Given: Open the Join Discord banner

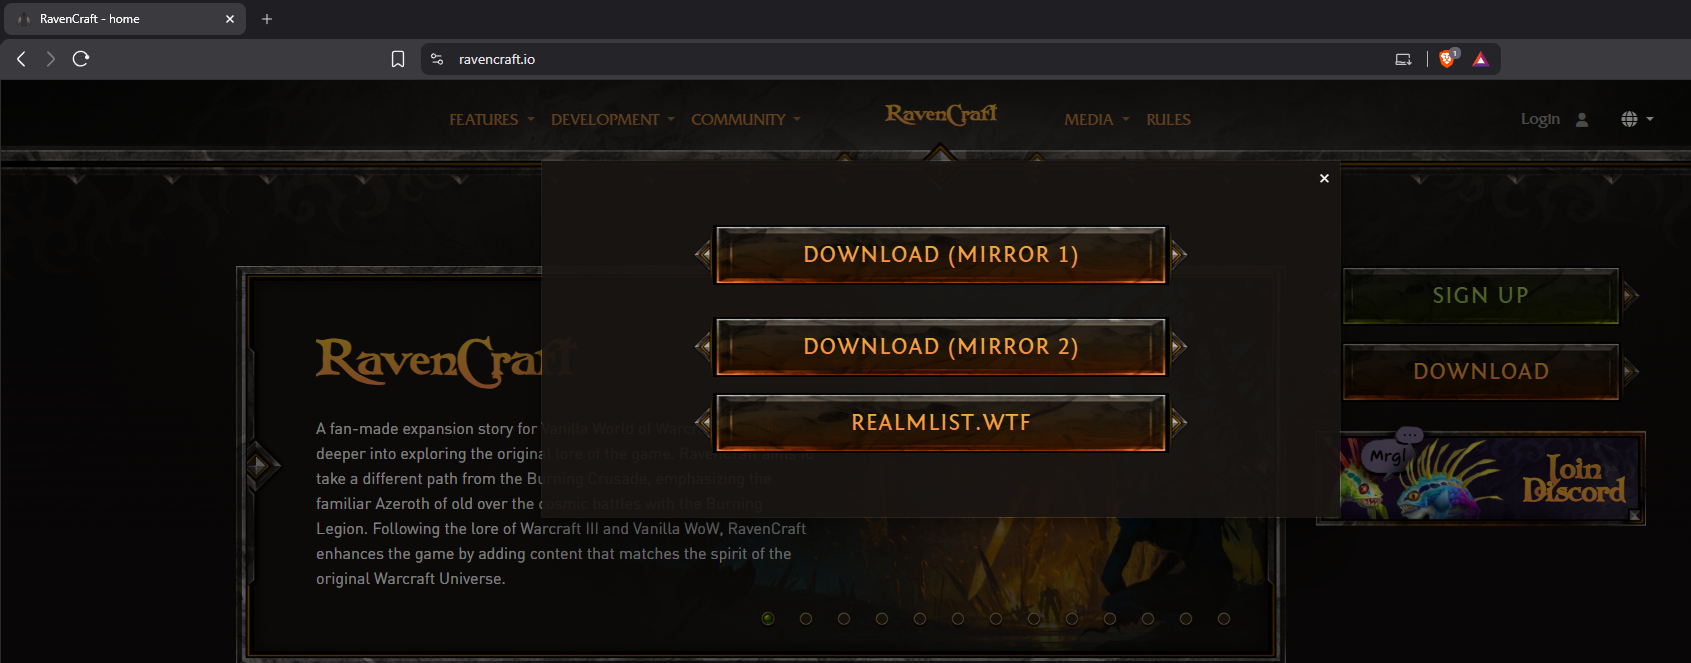Looking at the screenshot, I should coord(1481,478).
